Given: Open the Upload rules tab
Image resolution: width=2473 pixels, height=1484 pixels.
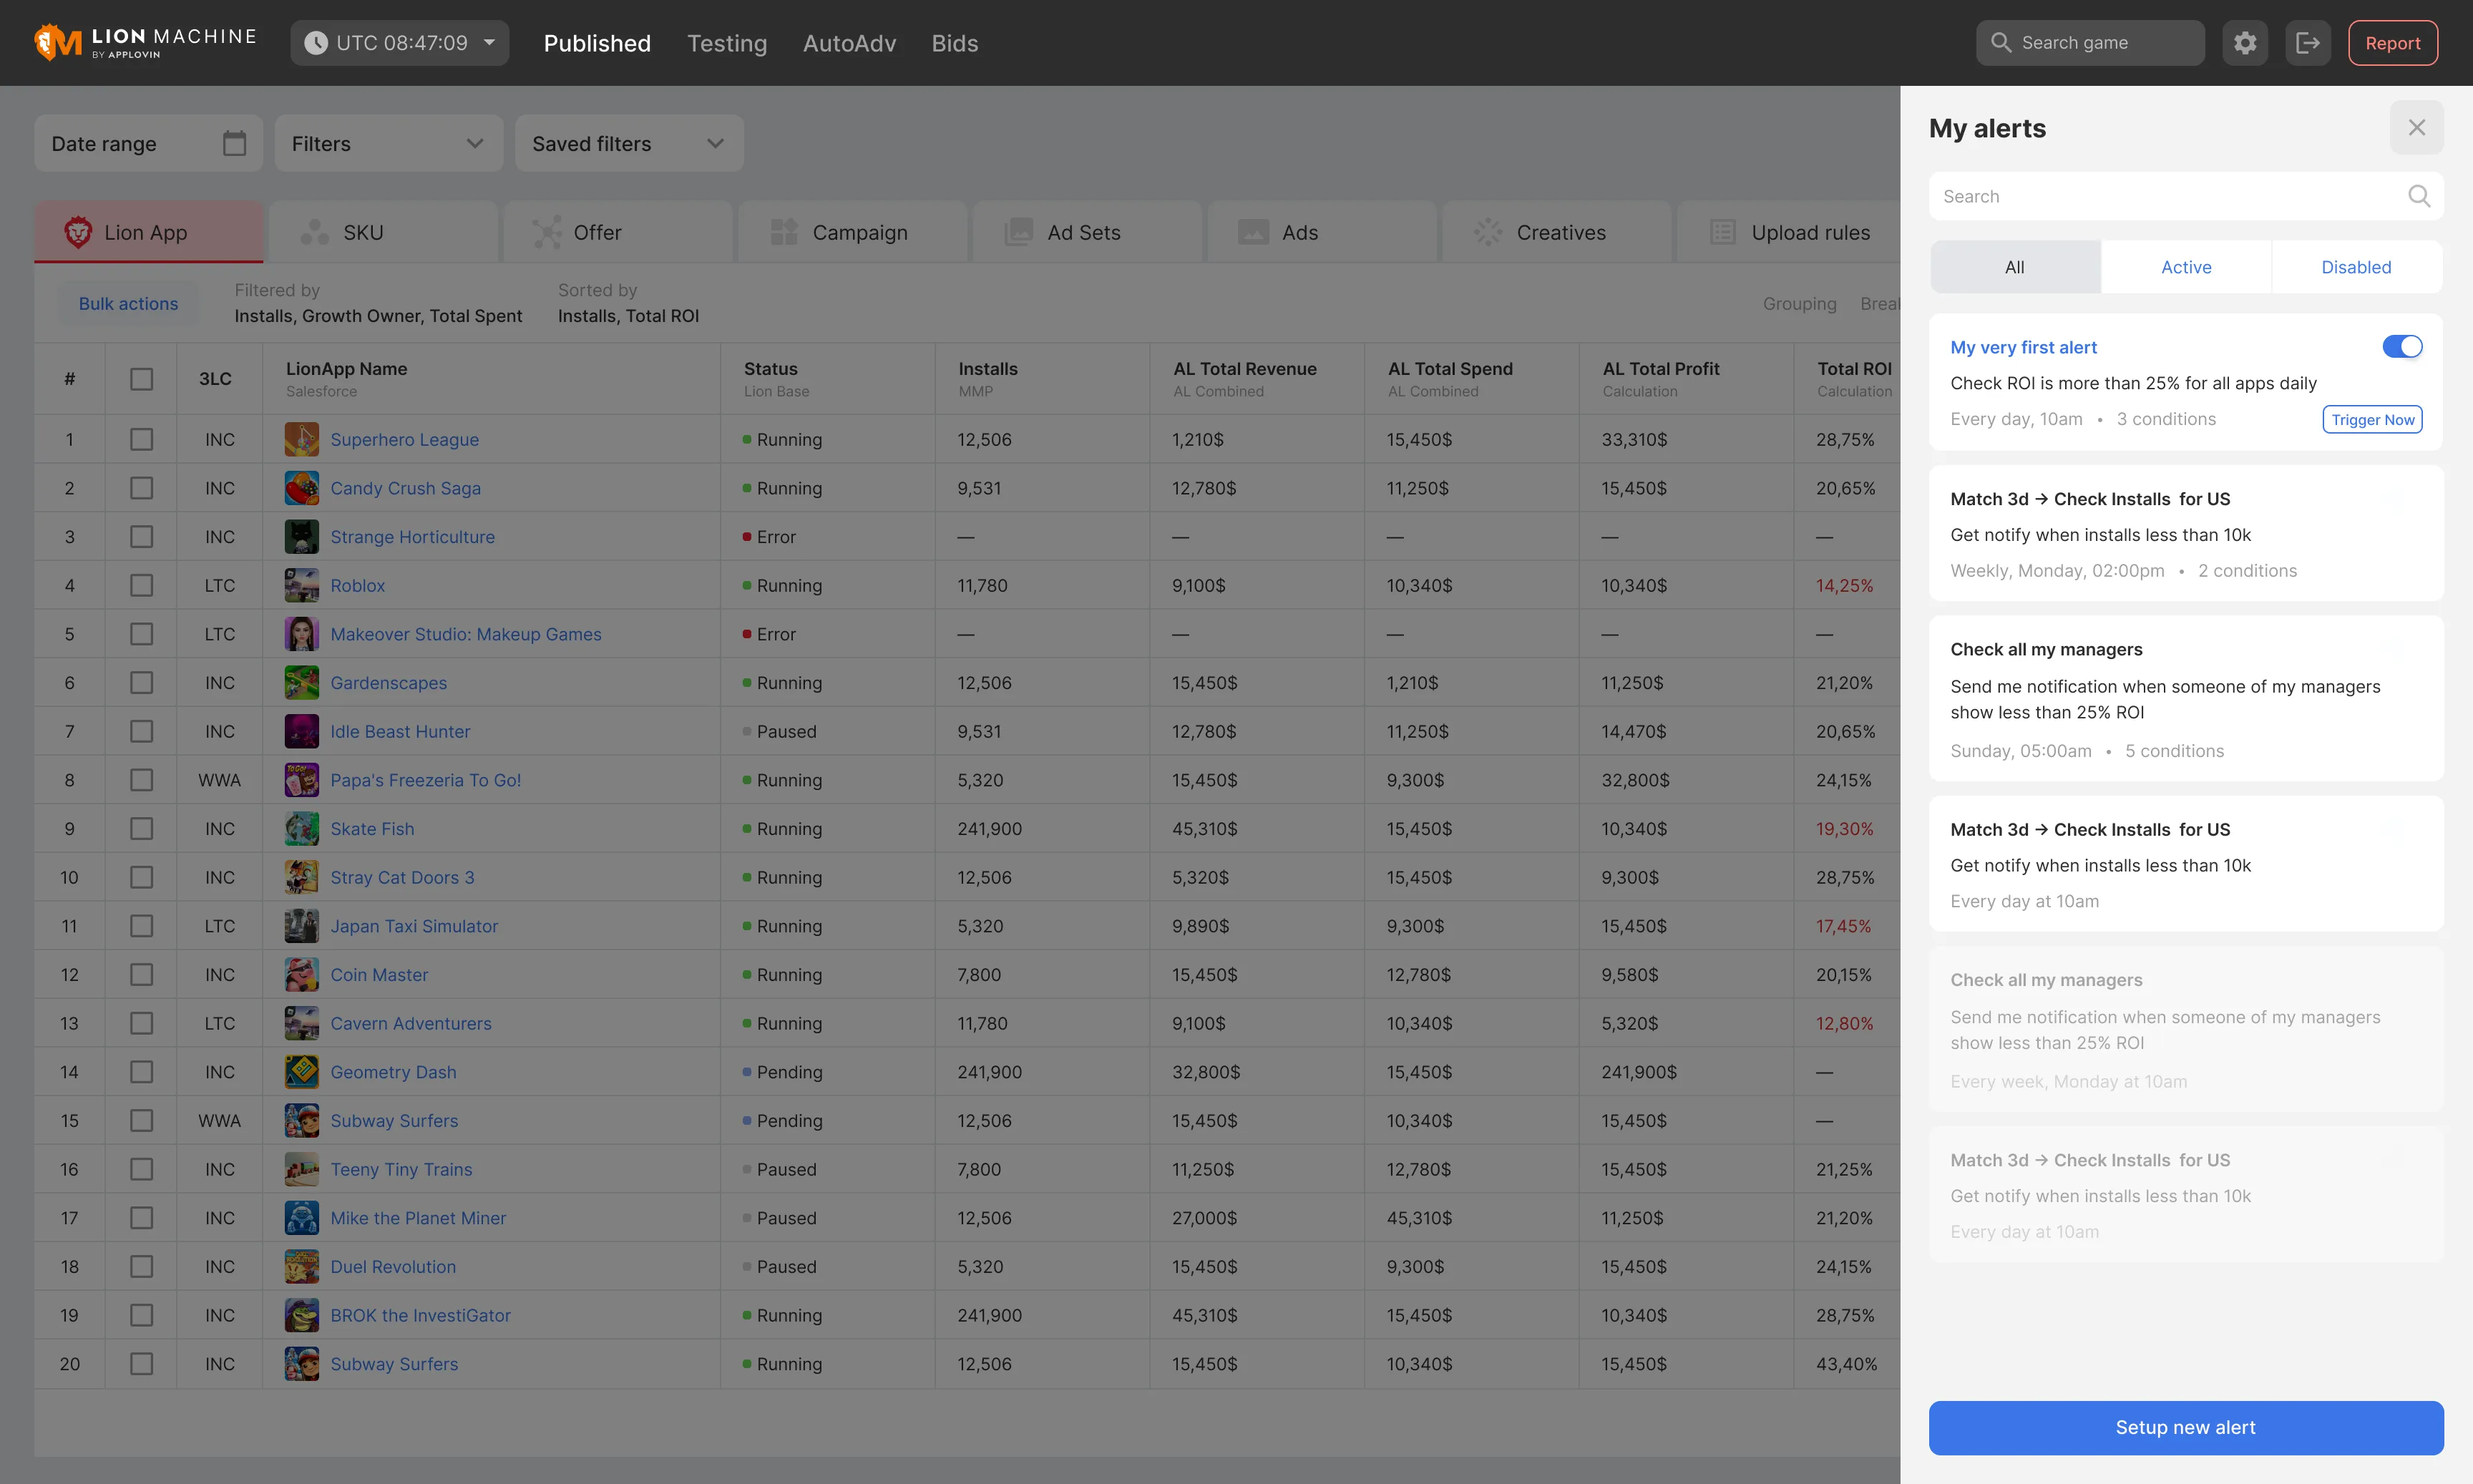Looking at the screenshot, I should 1788,232.
